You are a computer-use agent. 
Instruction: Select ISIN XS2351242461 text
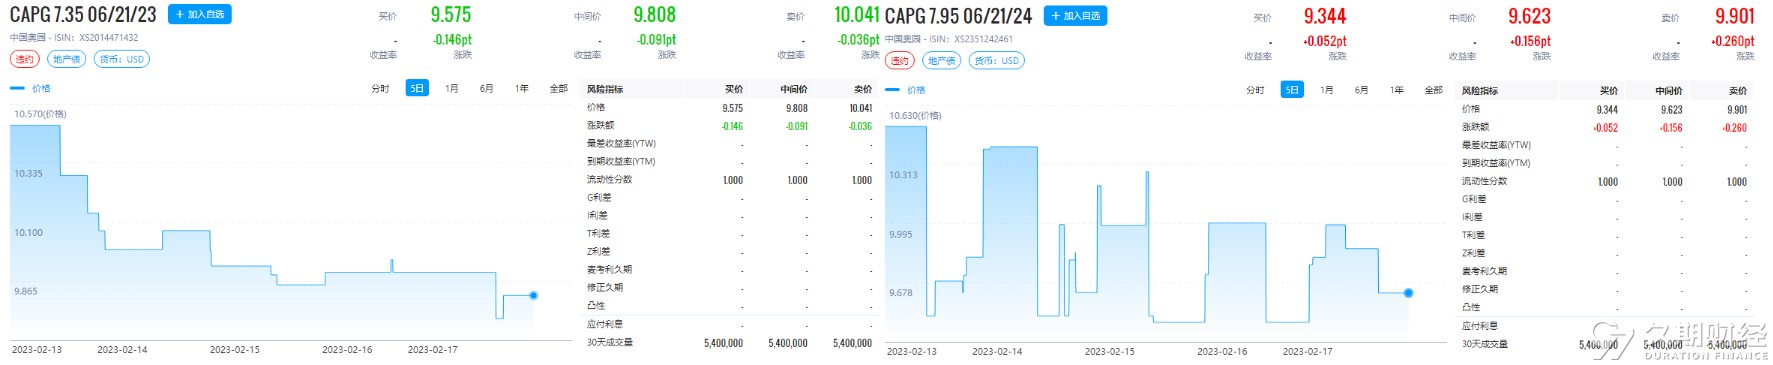[x=983, y=39]
